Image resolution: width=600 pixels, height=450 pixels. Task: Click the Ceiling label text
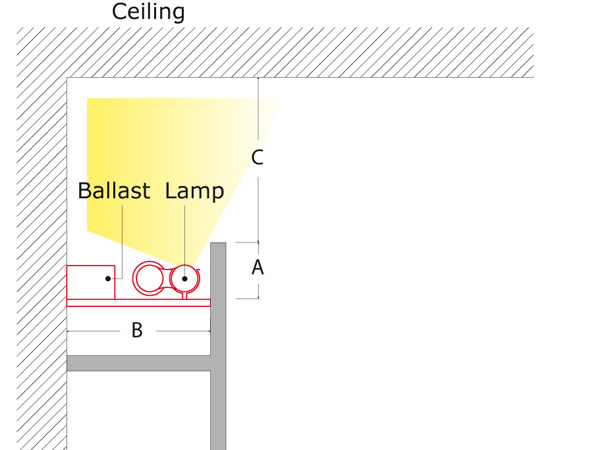tap(148, 11)
